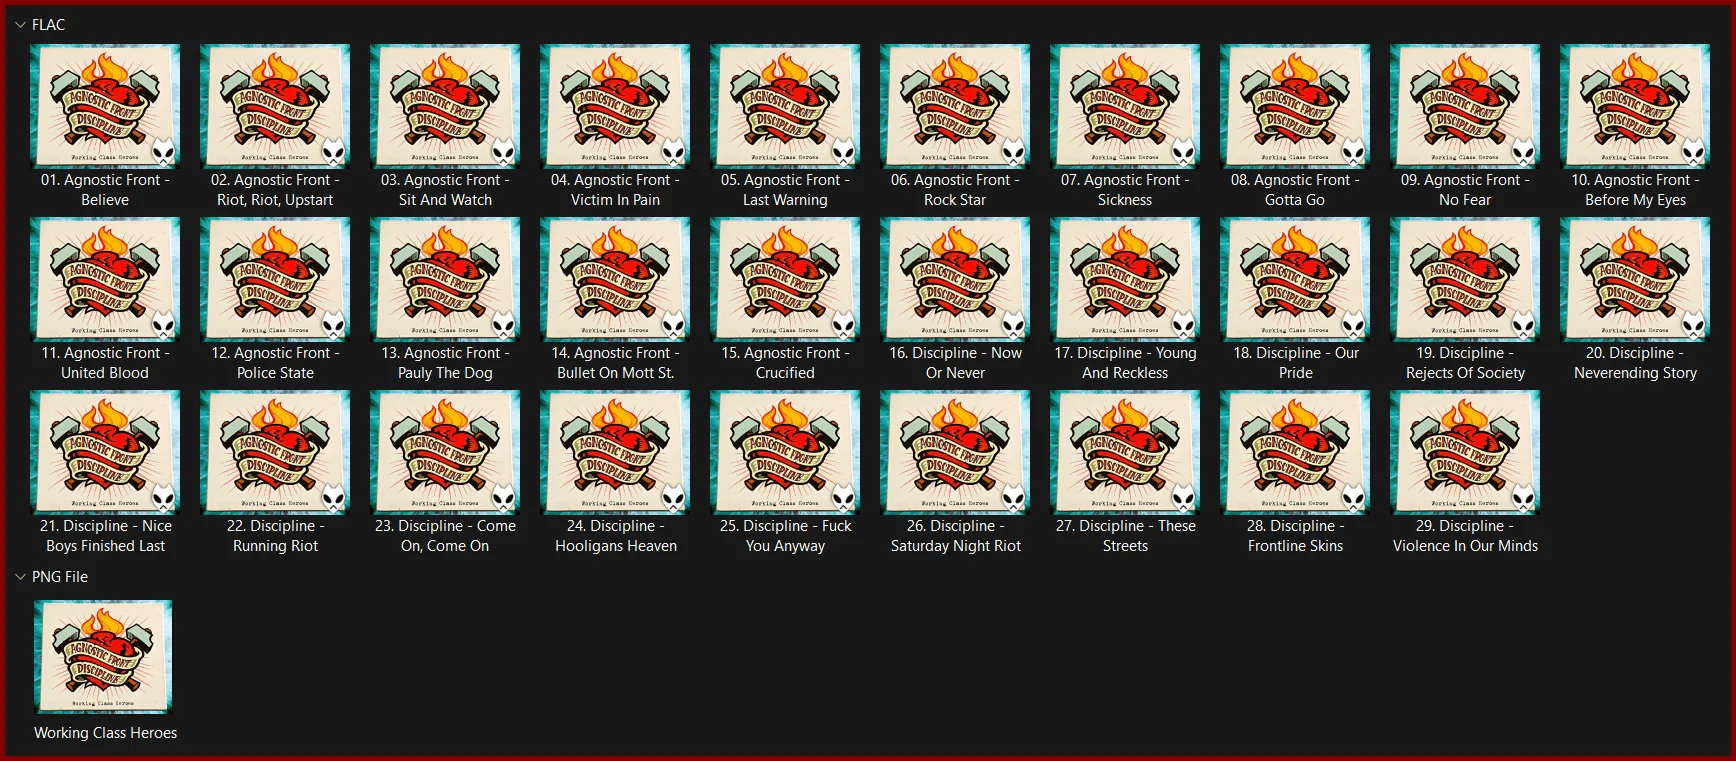
Task: Click file name "29. Discipline - Violence In Our Minds"
Action: (x=1465, y=536)
